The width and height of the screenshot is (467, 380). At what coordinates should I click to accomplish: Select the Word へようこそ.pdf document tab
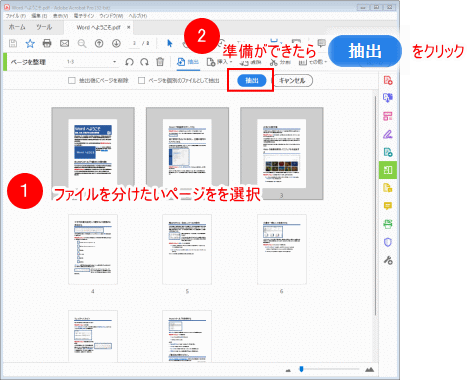[98, 27]
